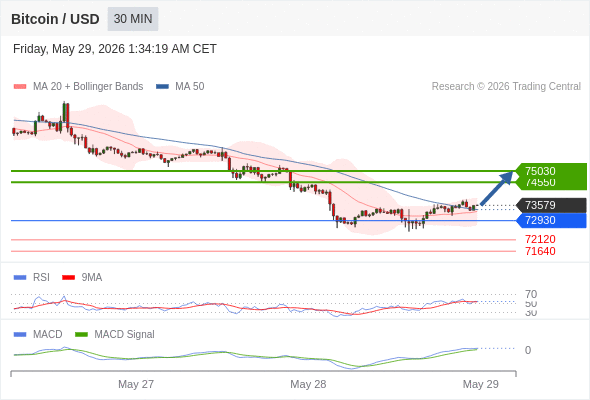Click the Bitcoin / USD title
The image size is (590, 400).
pos(55,19)
